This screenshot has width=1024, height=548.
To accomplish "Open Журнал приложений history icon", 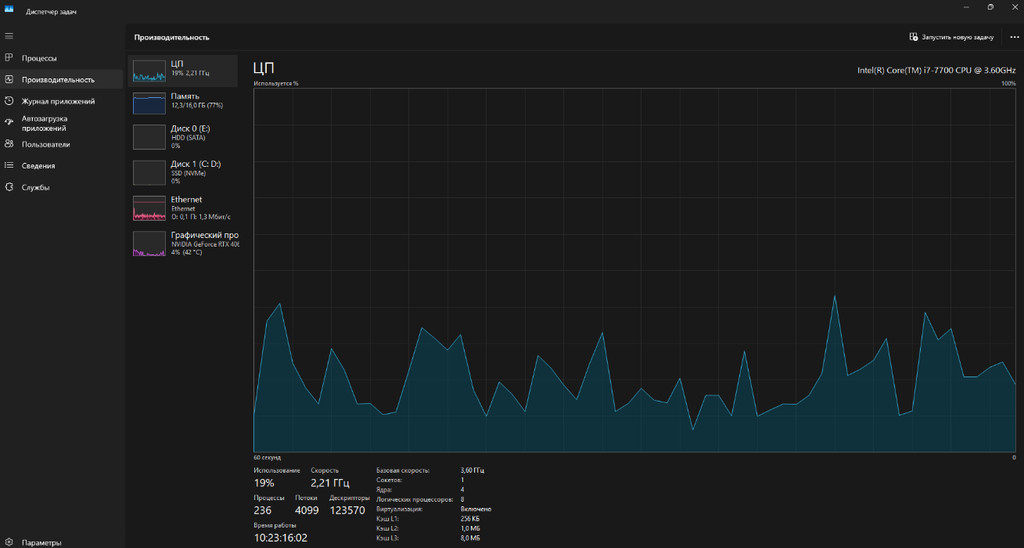I will coord(8,101).
